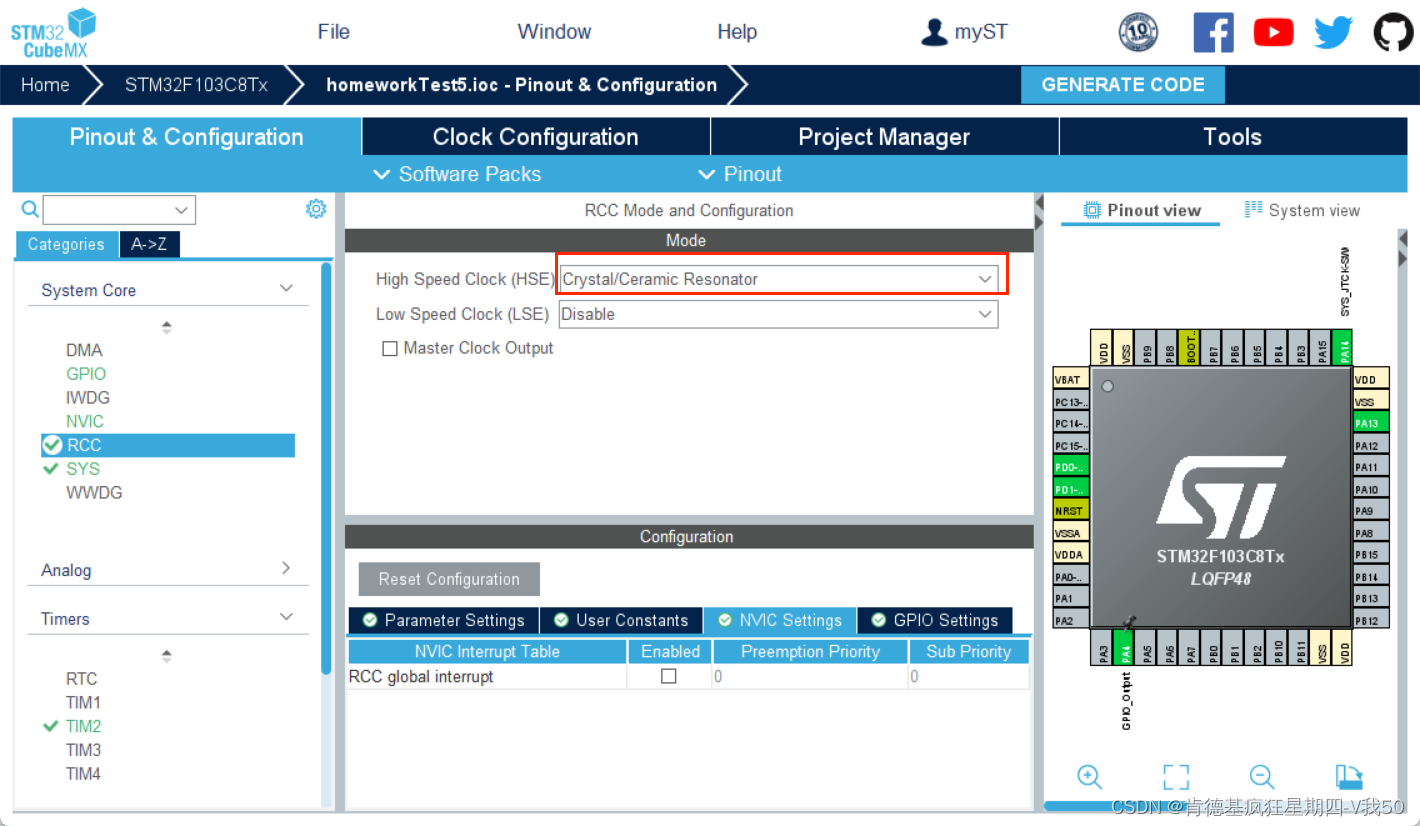The width and height of the screenshot is (1420, 826).
Task: Select the green PA14 pin on the chip
Action: tap(1344, 346)
